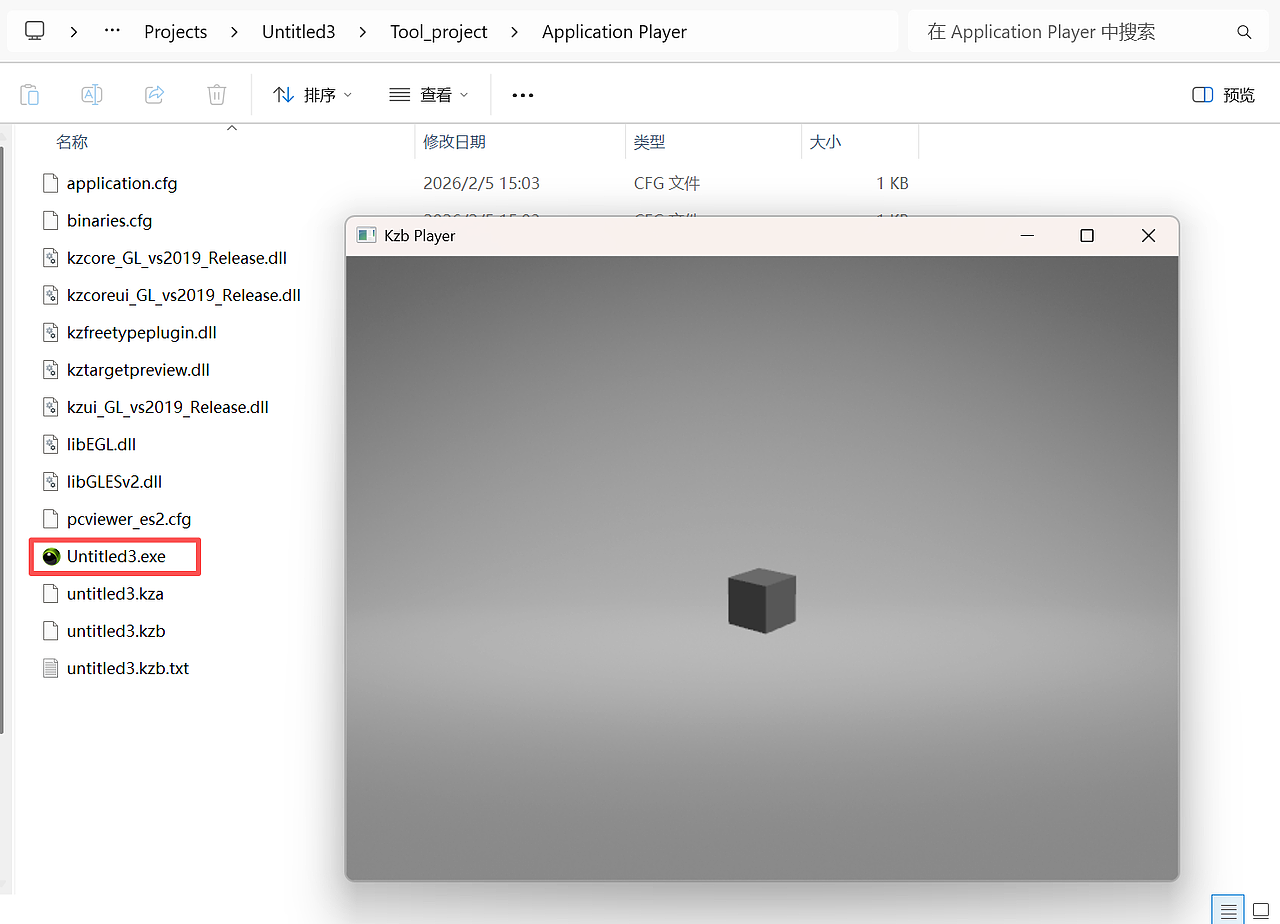This screenshot has width=1280, height=924.
Task: Sort files by the 类型 column header
Action: pos(649,142)
